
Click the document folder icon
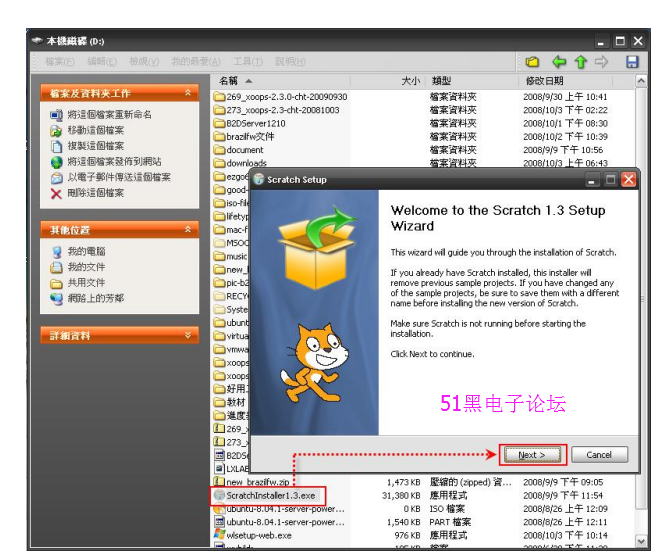219,150
